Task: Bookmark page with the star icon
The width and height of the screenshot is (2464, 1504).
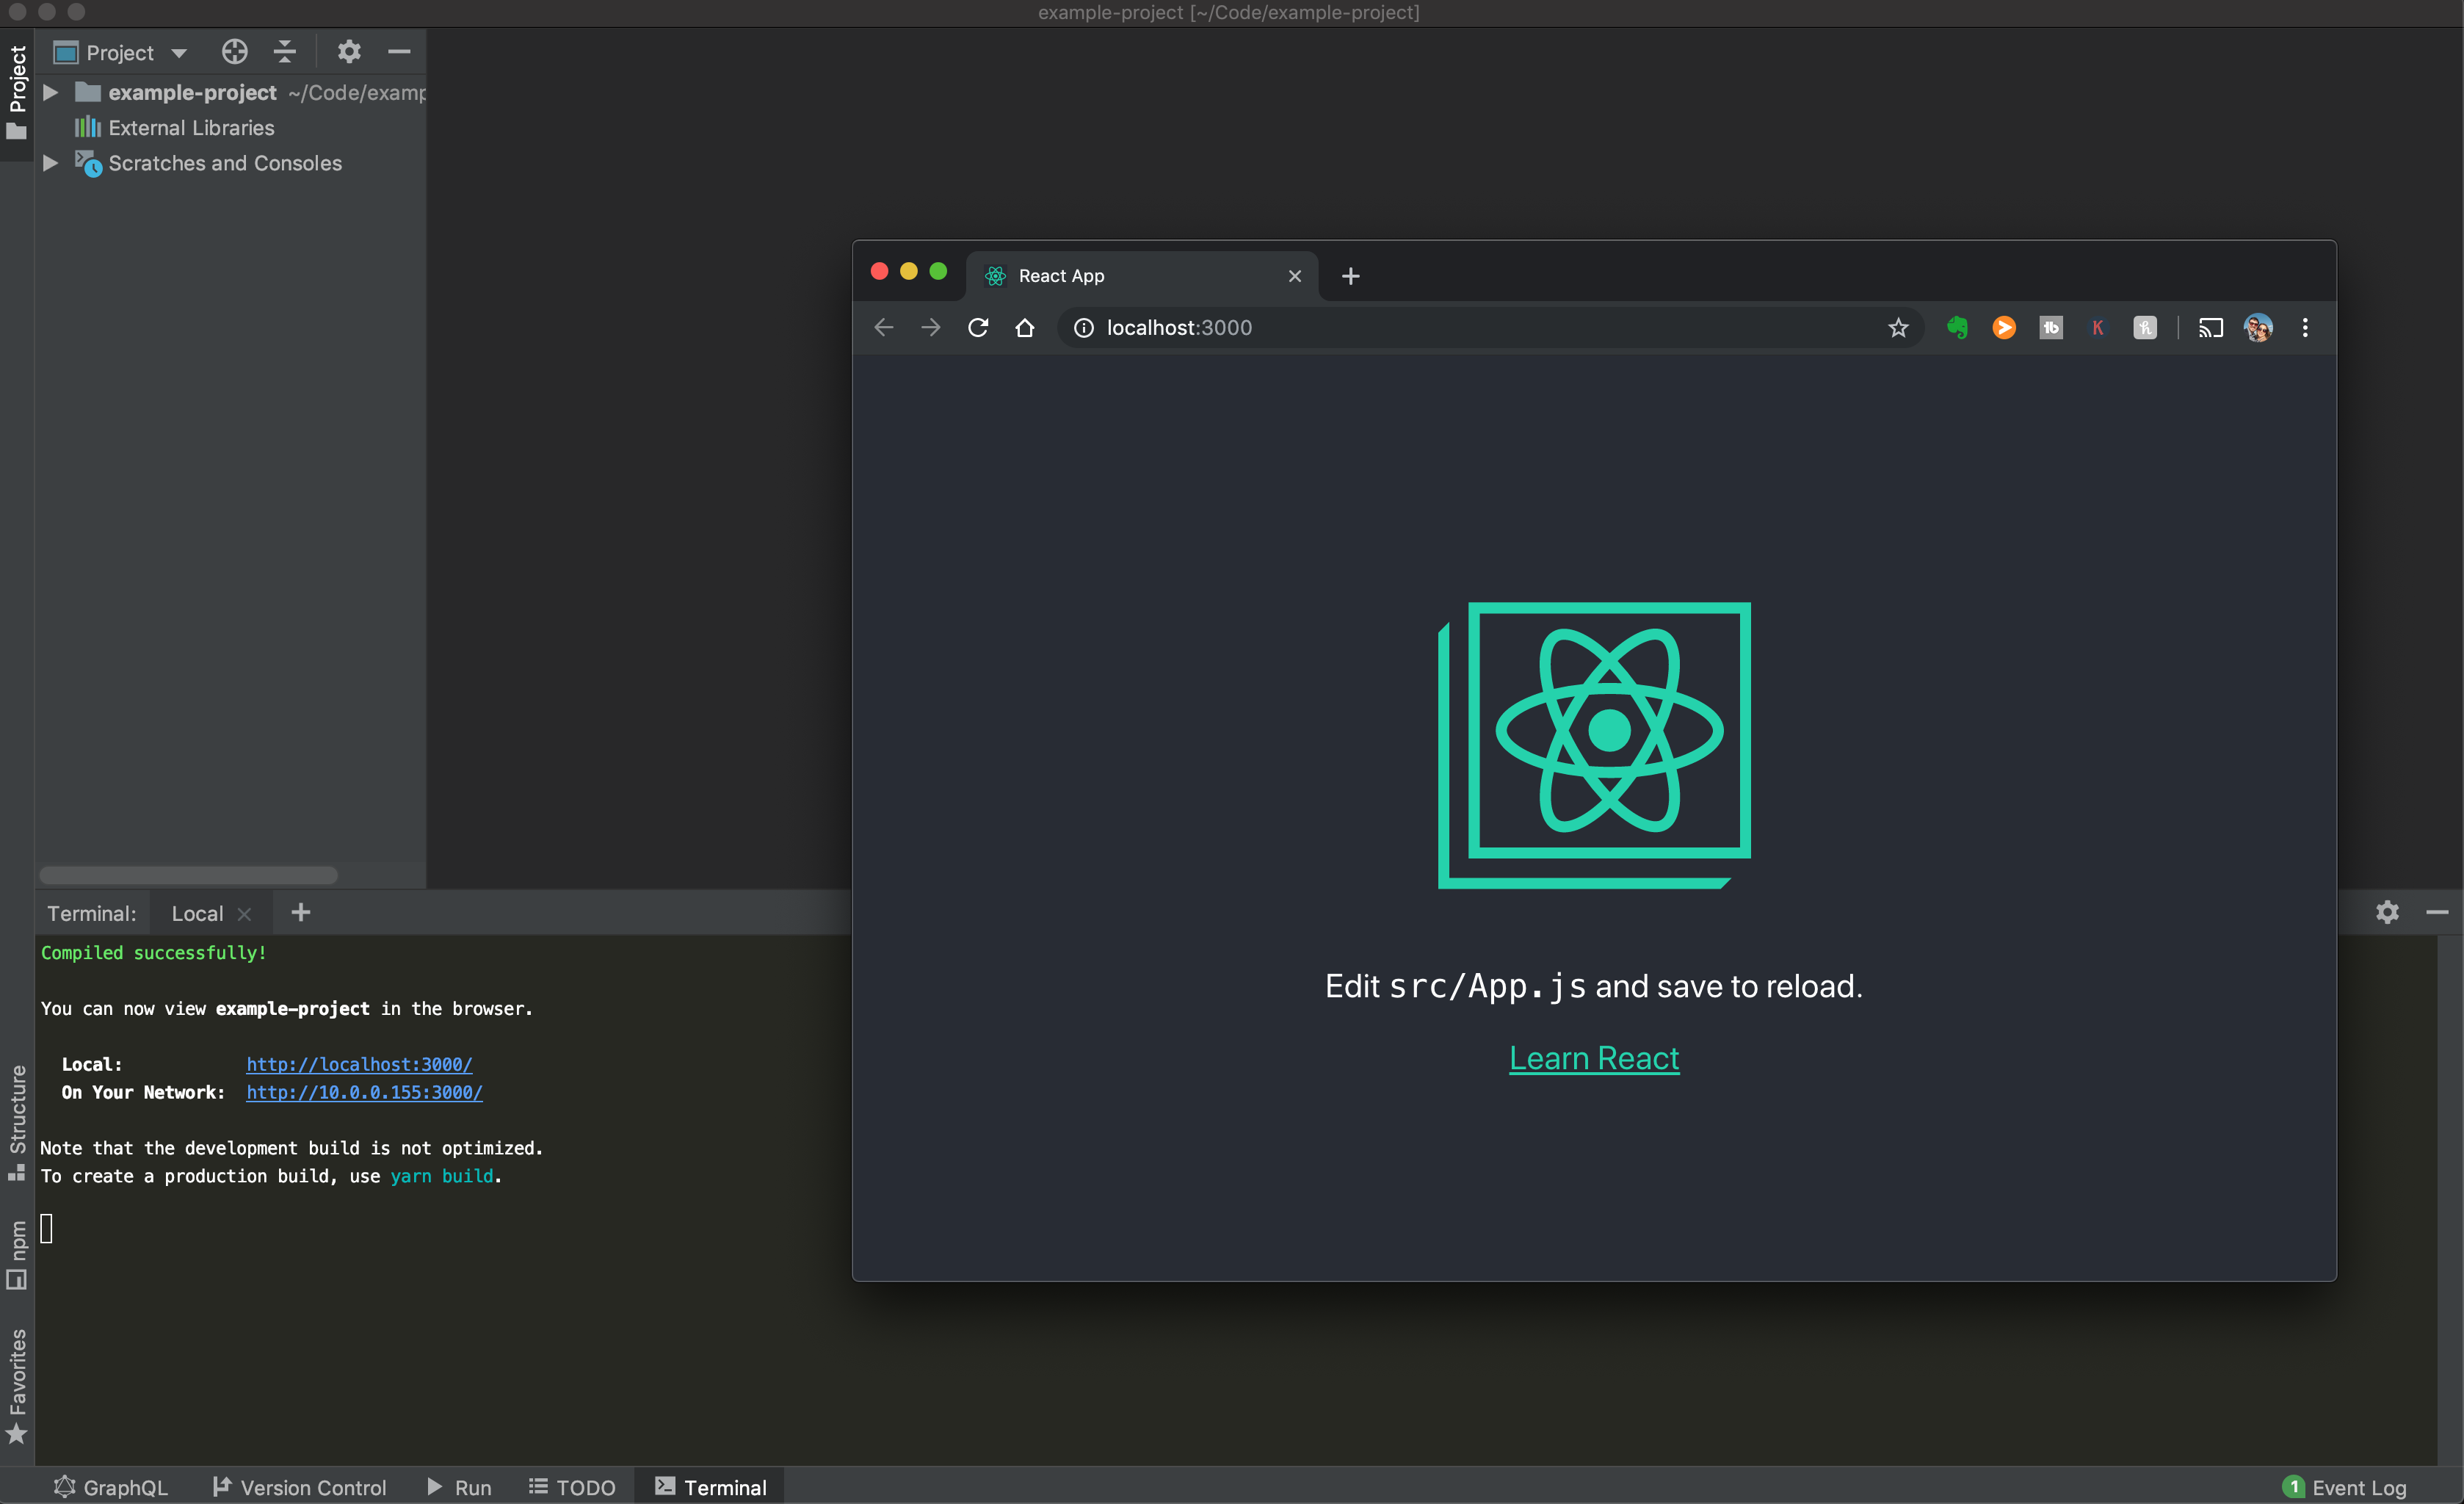Action: [x=1897, y=328]
